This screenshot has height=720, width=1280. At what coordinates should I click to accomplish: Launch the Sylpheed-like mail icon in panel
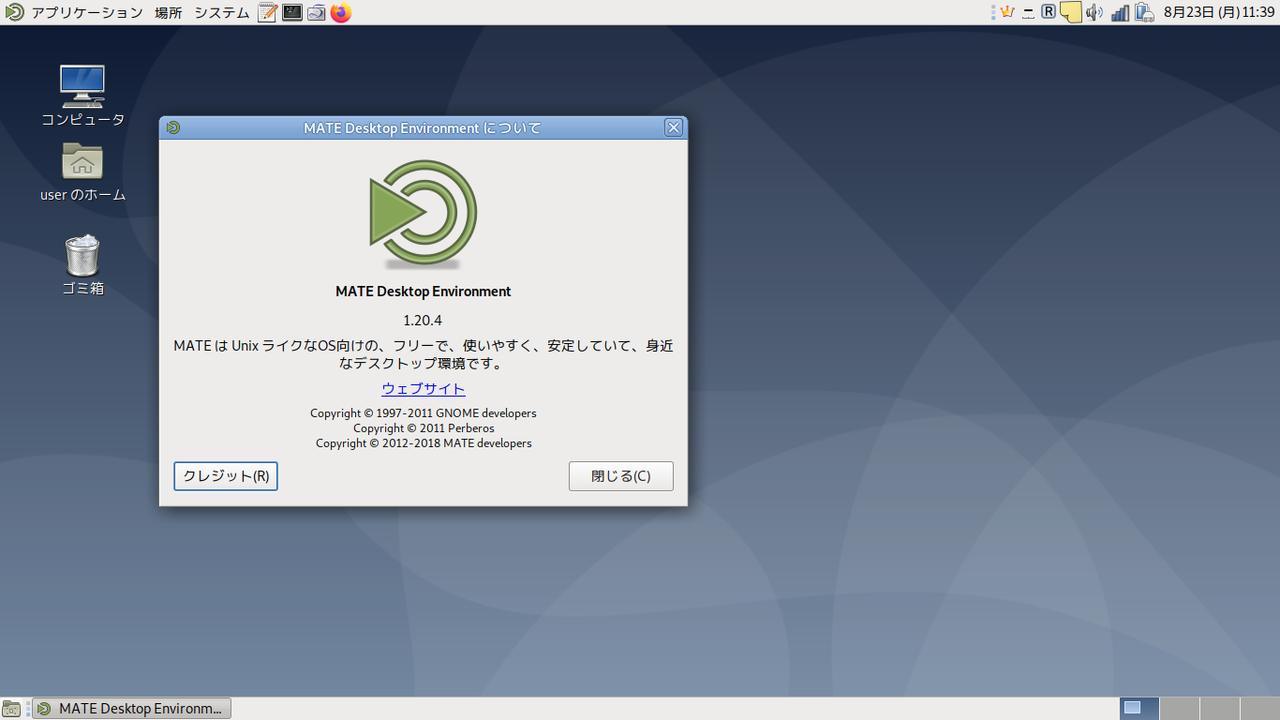316,13
